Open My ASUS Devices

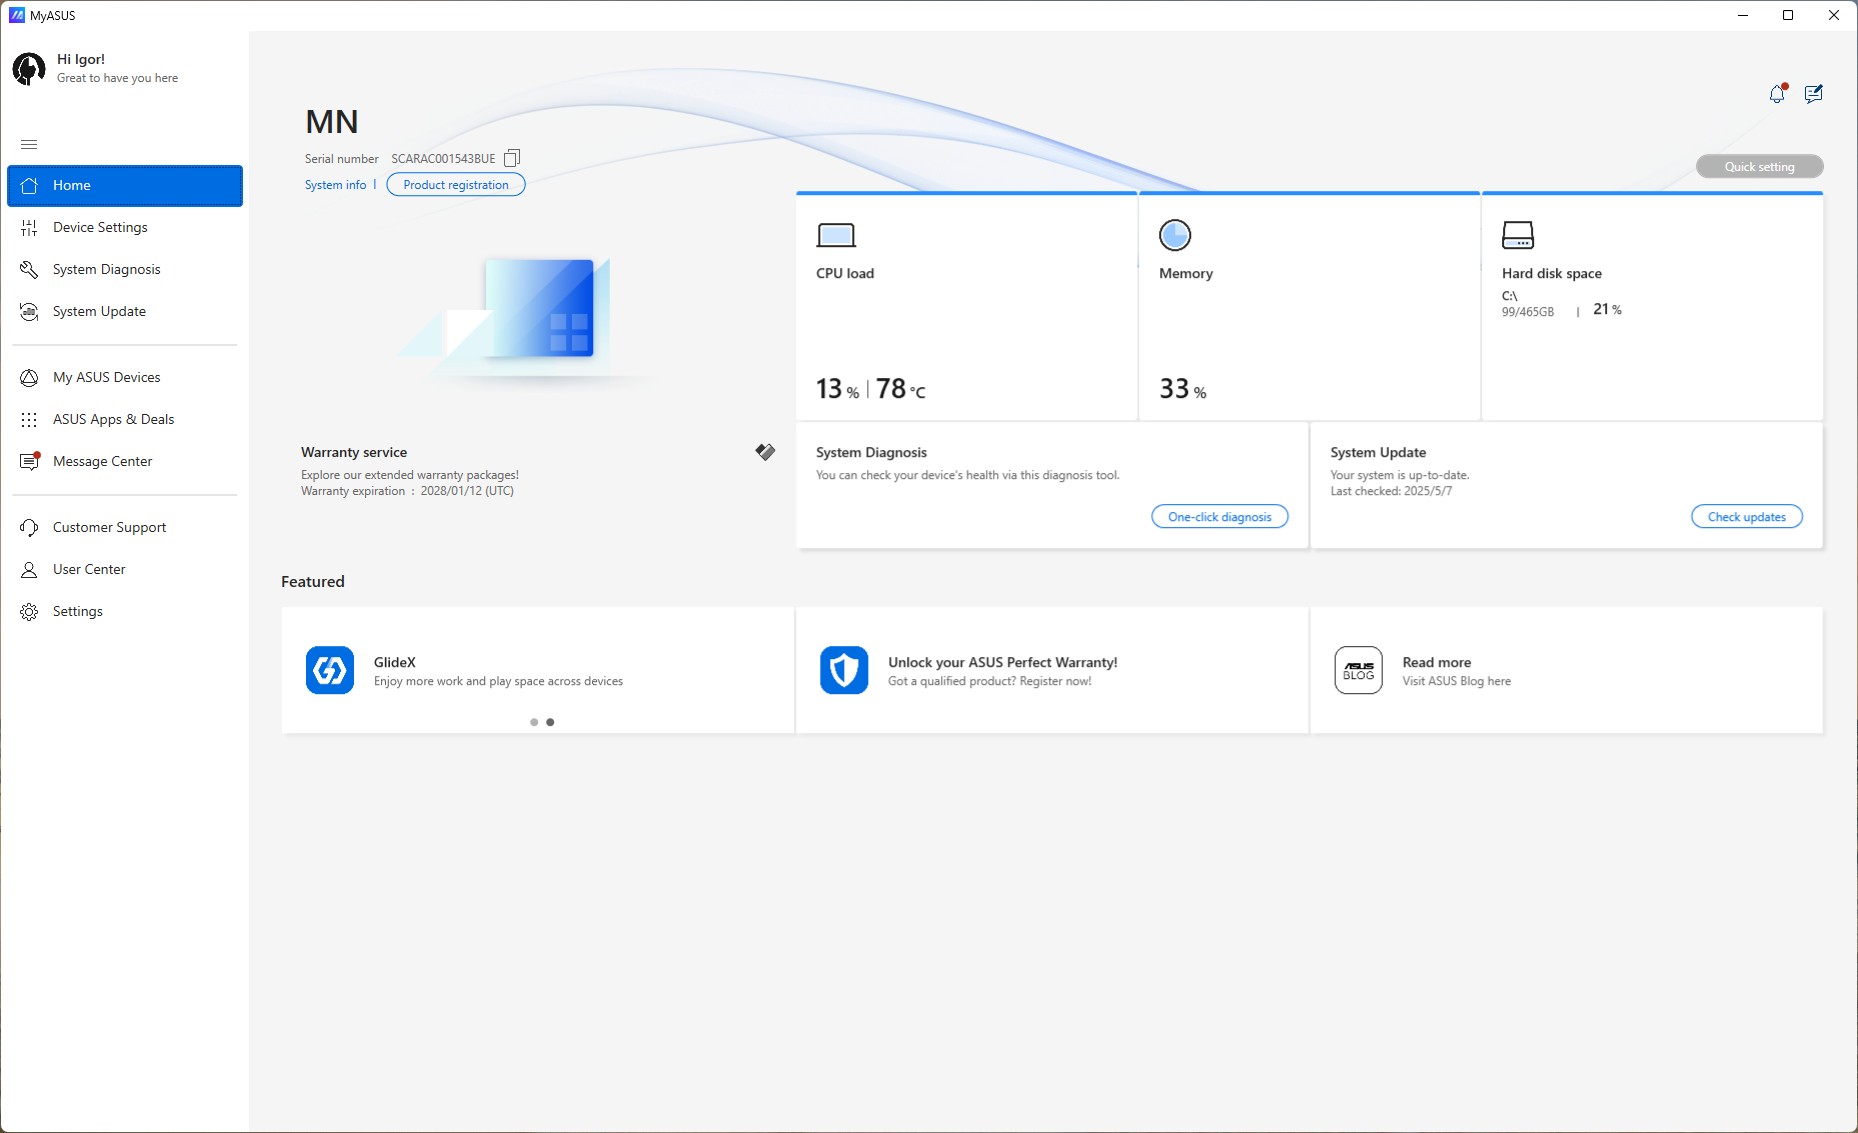[x=125, y=378]
